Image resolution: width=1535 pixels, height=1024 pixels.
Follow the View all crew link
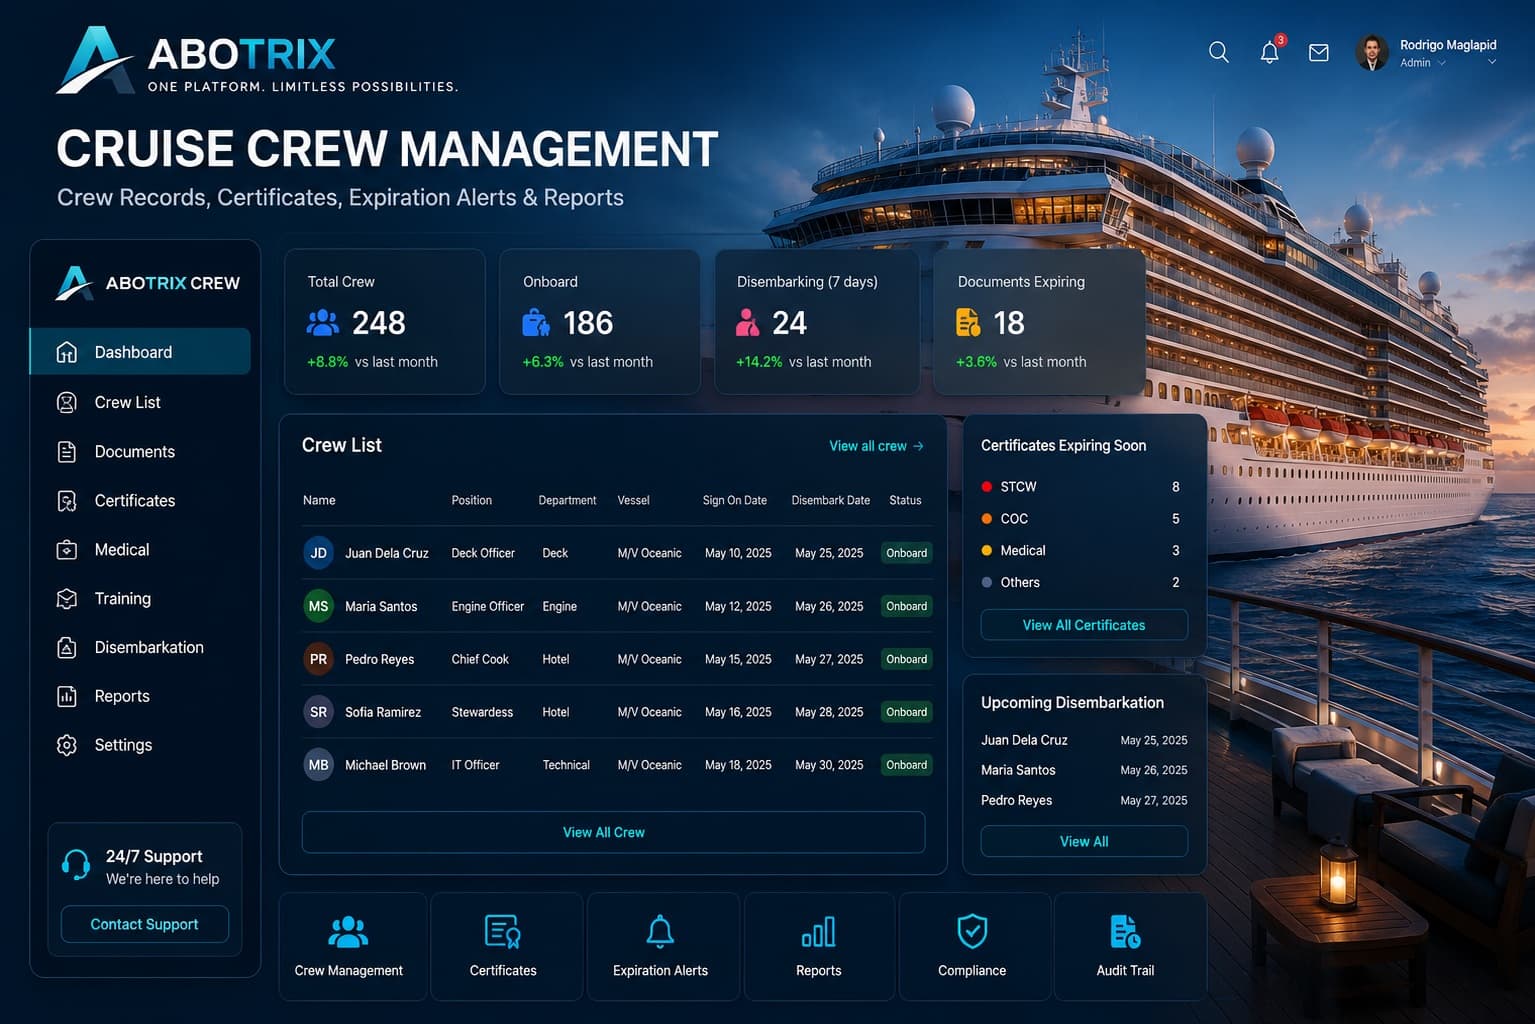876,446
